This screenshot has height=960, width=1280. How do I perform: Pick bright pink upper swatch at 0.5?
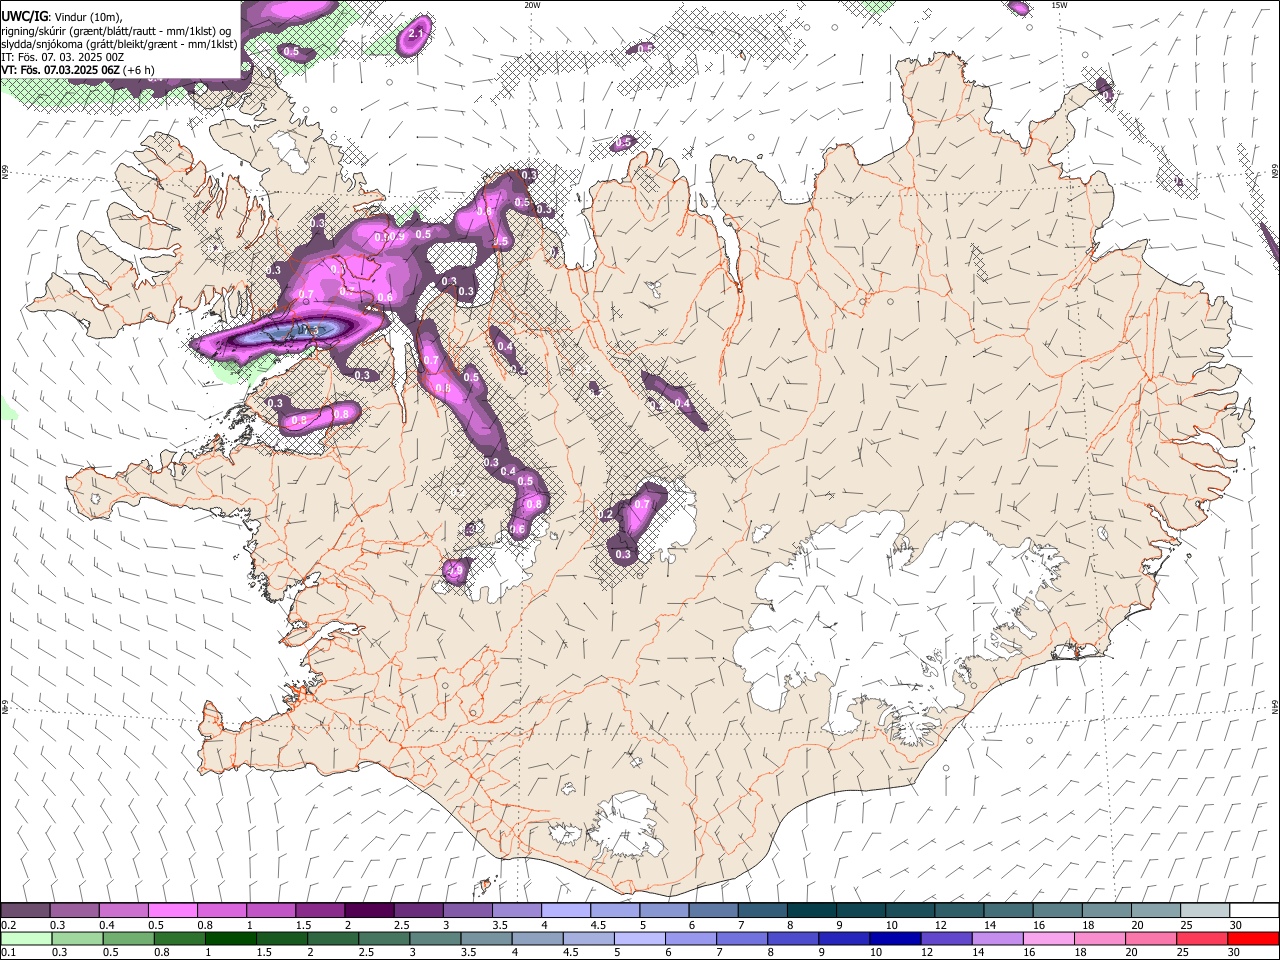pyautogui.click(x=172, y=911)
